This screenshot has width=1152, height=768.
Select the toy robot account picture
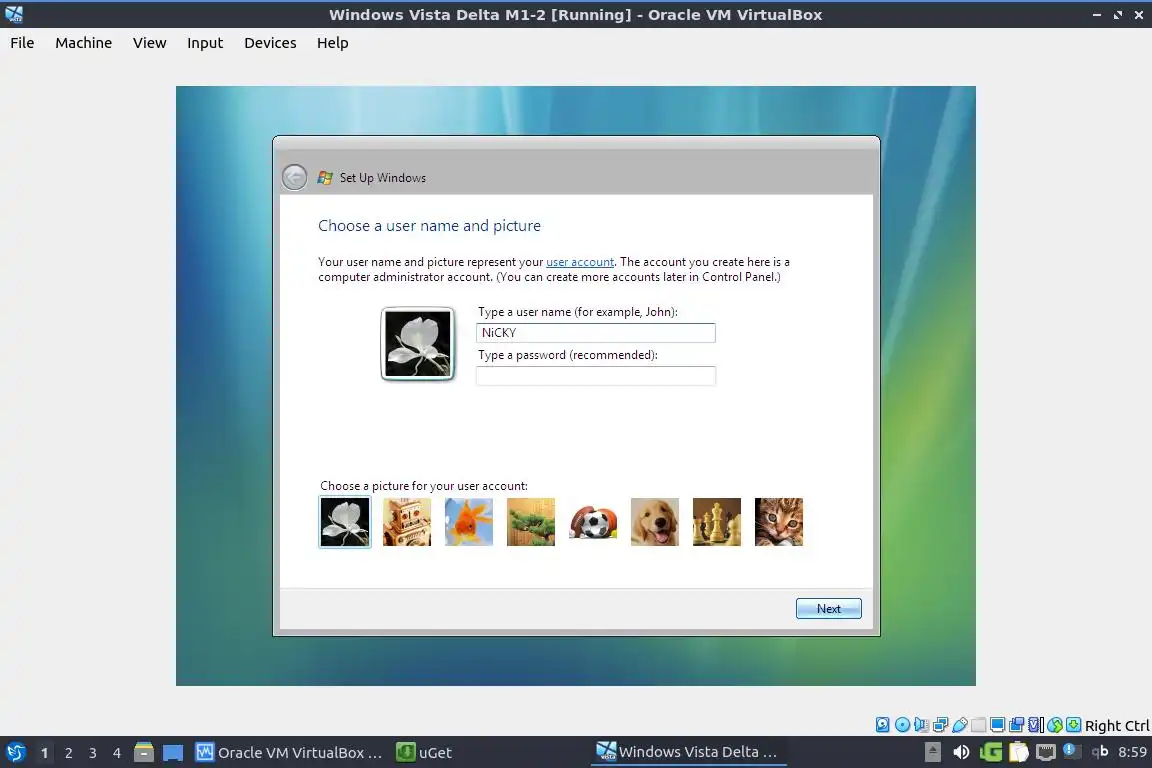point(407,522)
